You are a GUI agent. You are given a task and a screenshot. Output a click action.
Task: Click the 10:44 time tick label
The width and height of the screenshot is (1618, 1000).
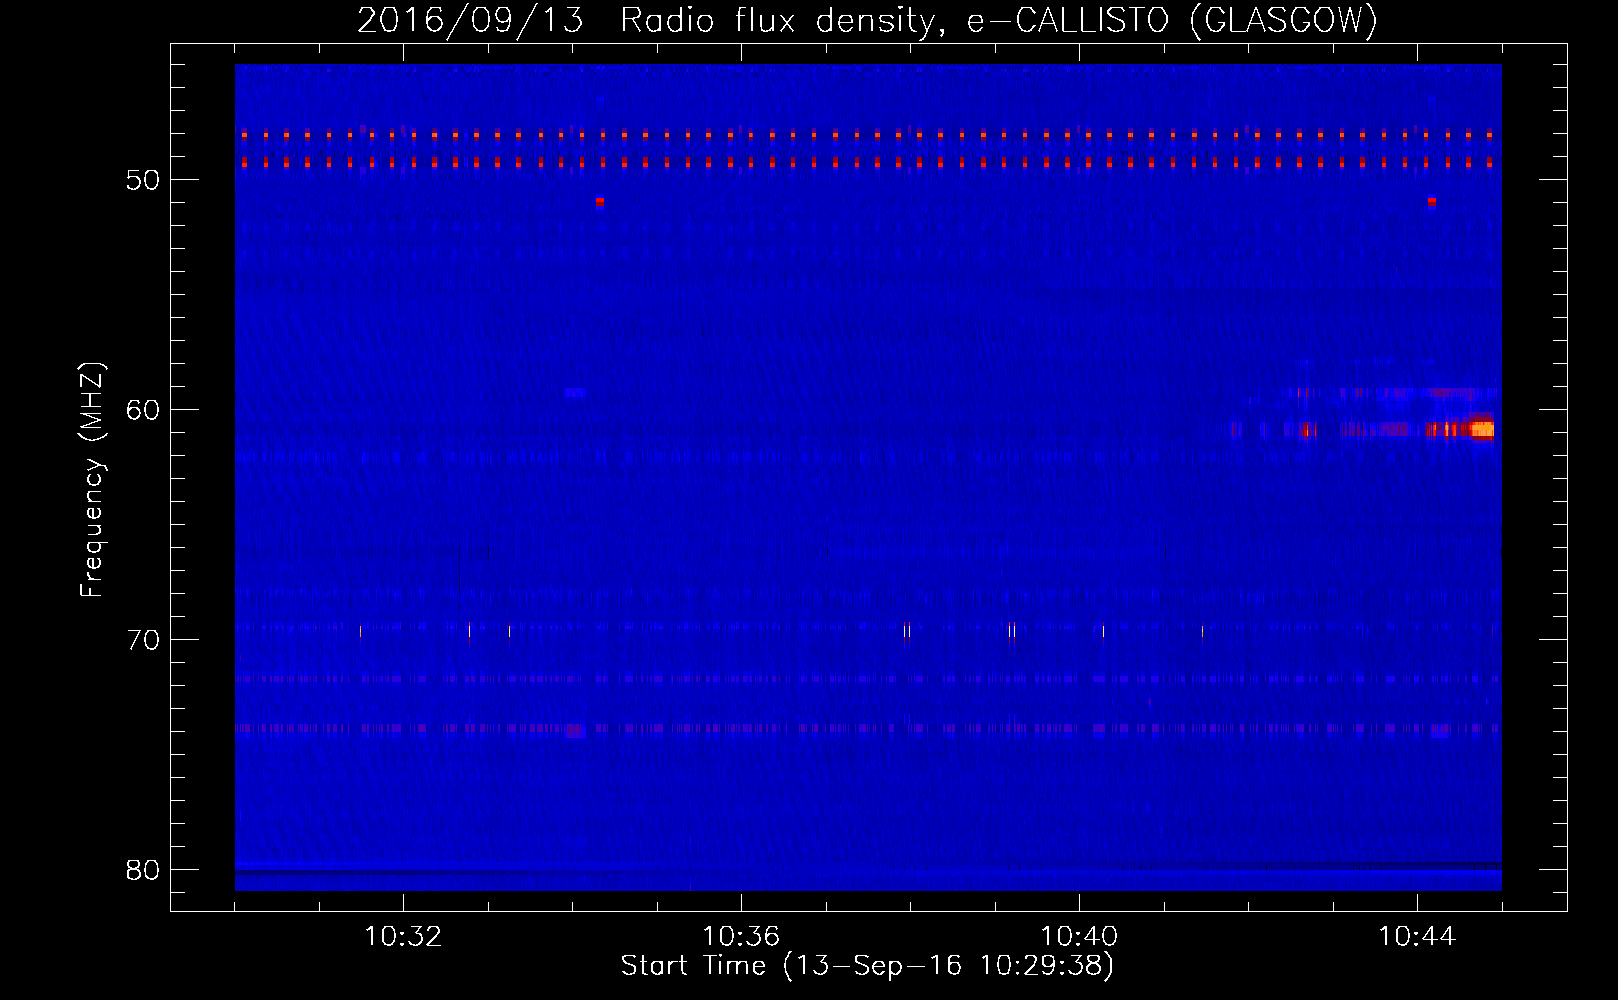[1417, 937]
